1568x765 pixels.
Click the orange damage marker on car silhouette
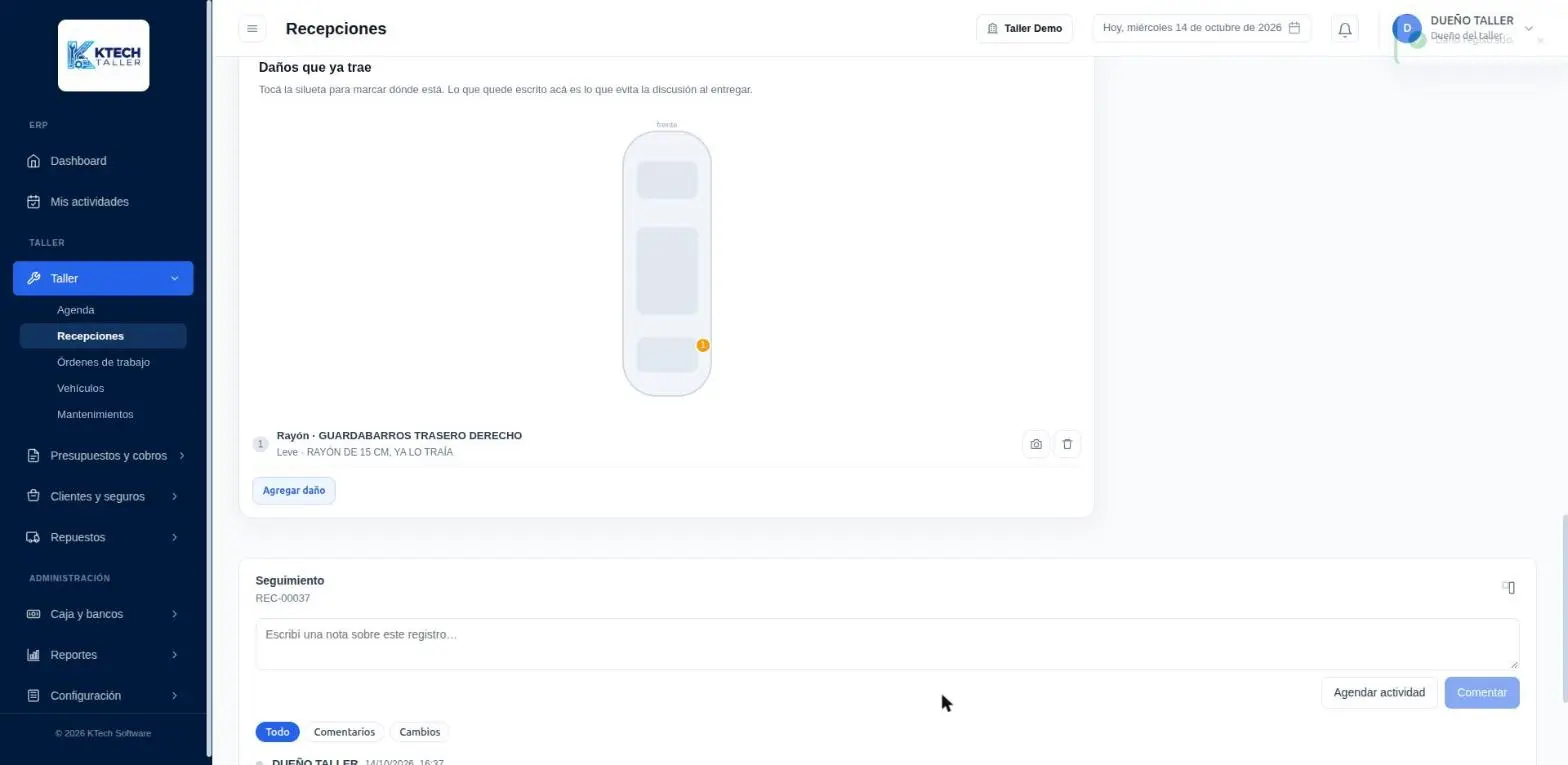(703, 345)
